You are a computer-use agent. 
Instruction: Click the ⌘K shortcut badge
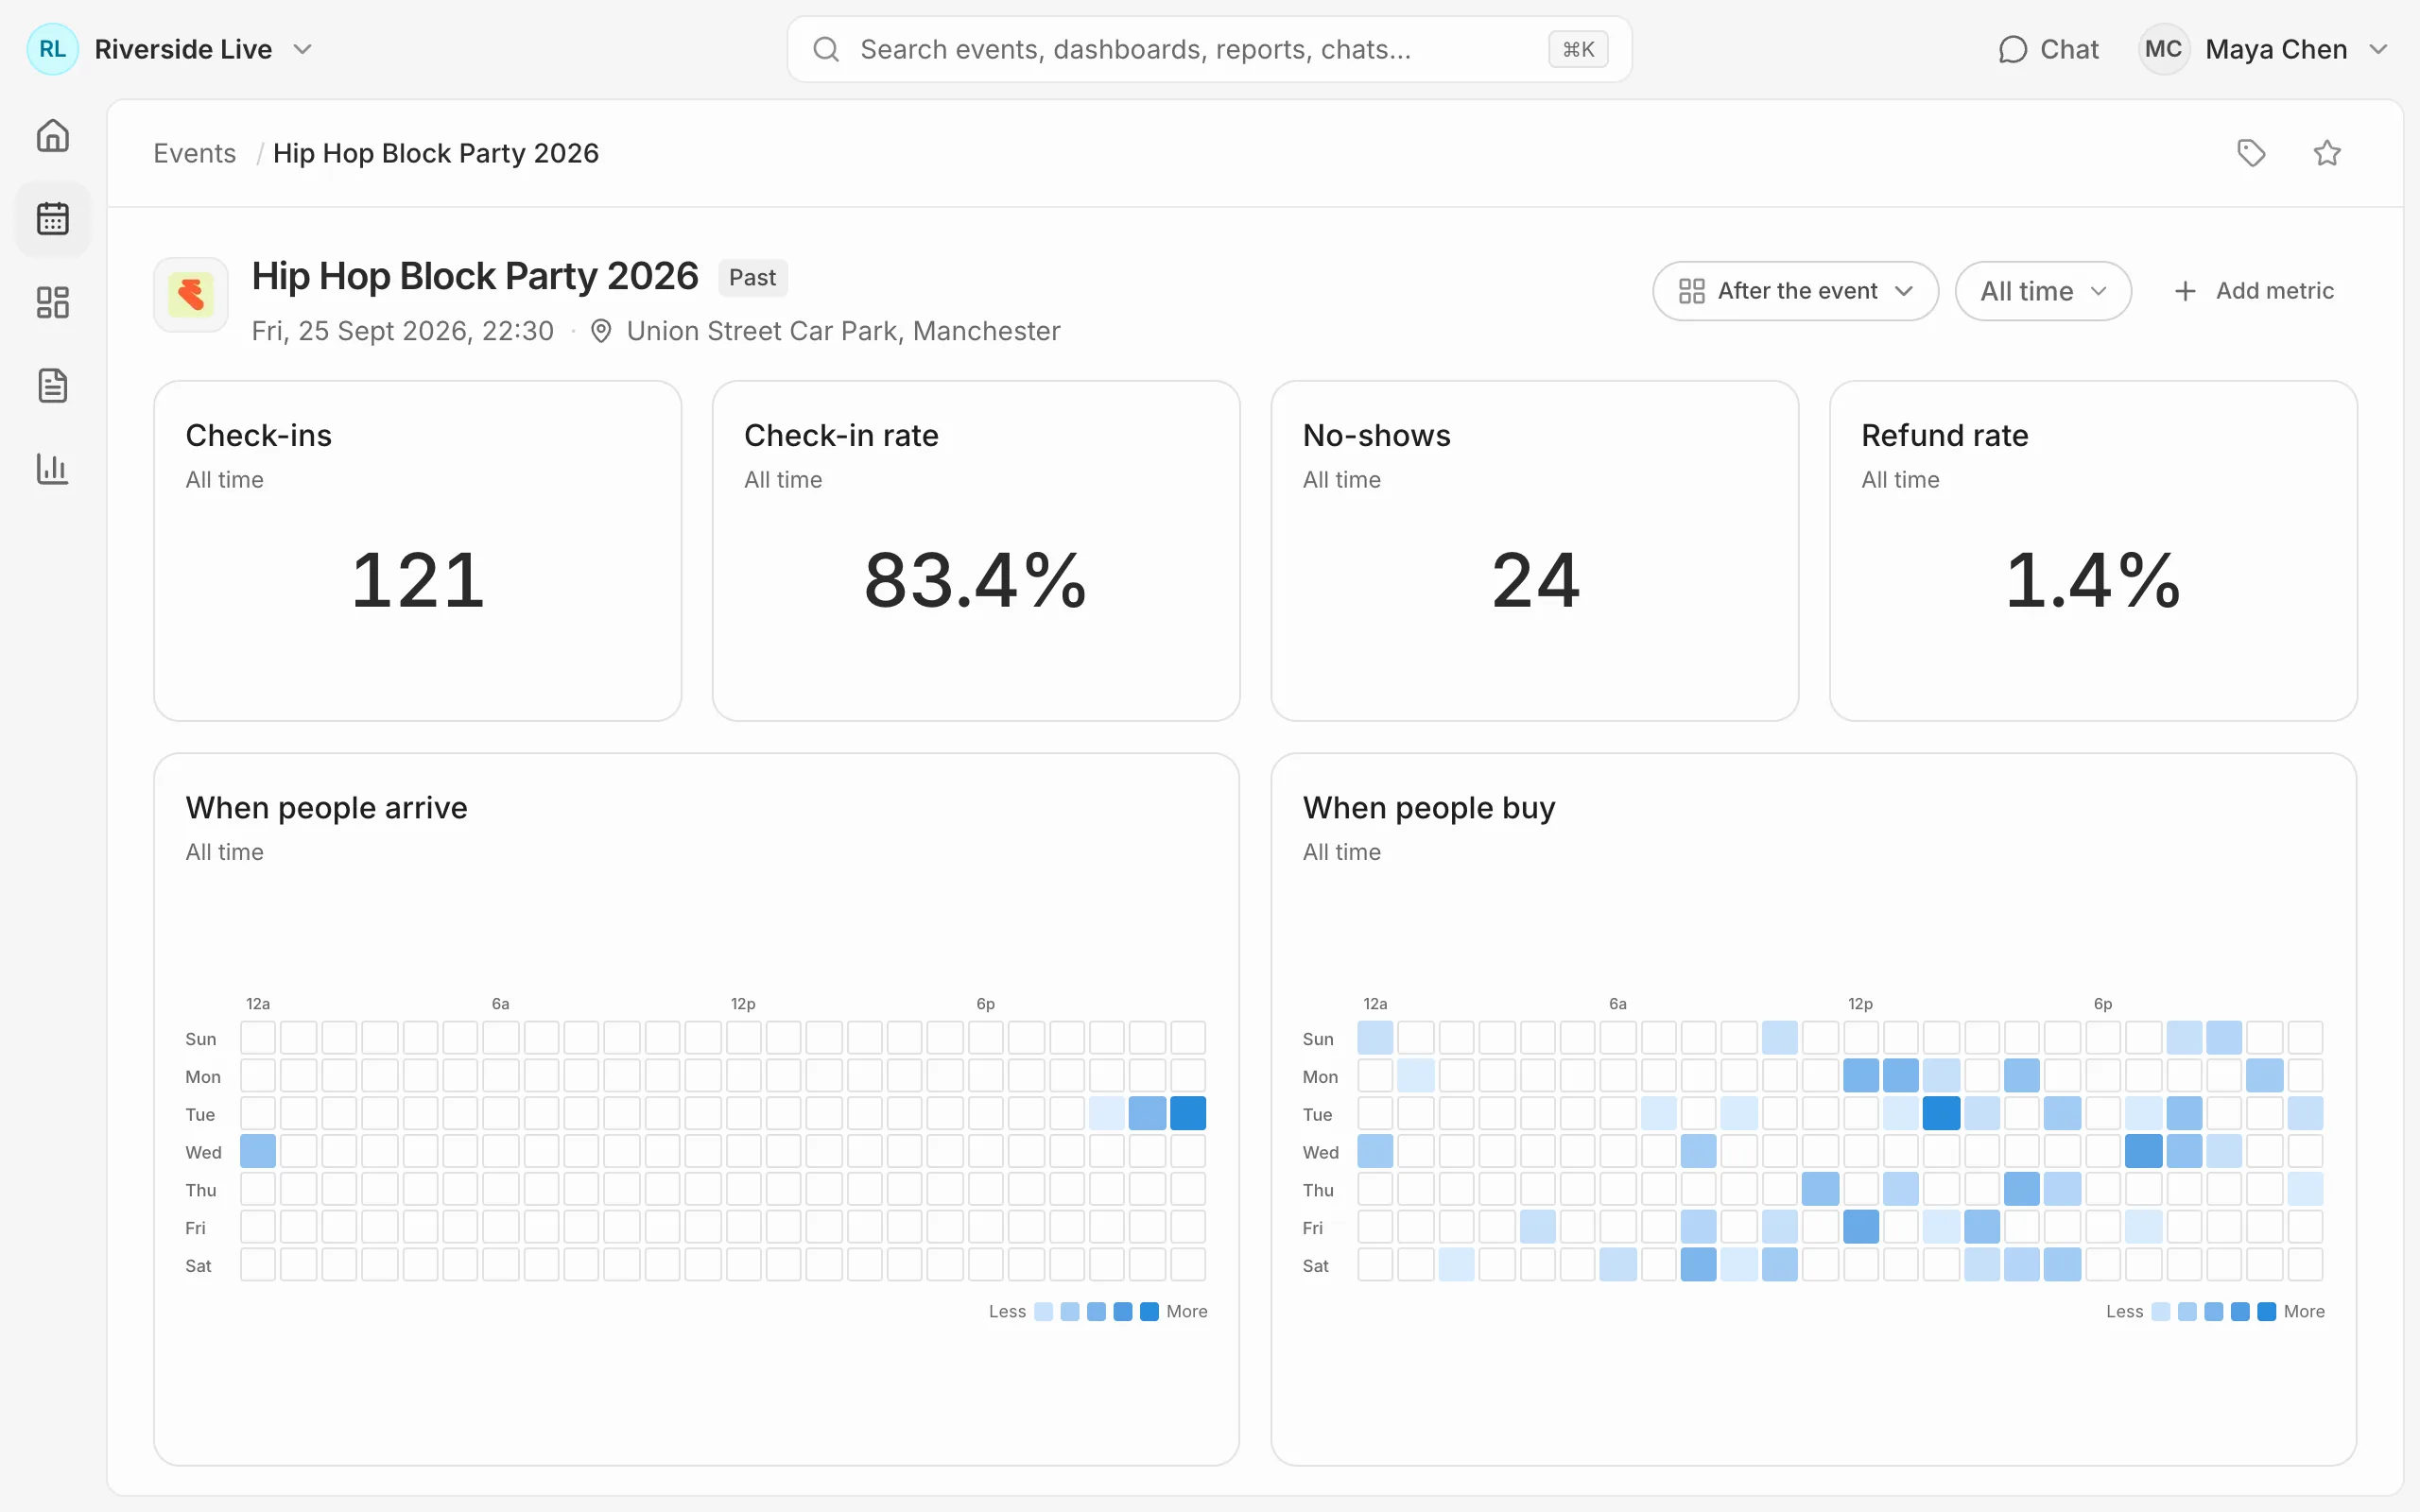(x=1578, y=49)
